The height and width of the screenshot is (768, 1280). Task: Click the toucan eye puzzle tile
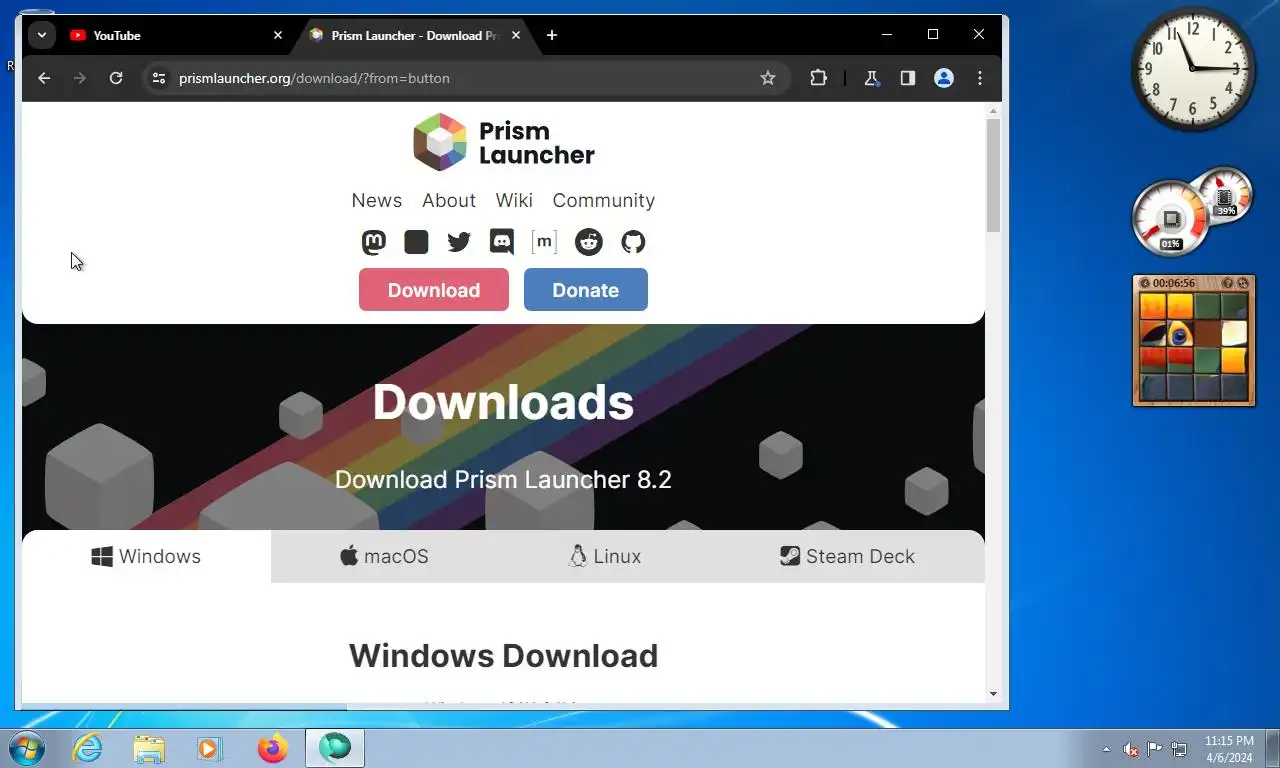point(1180,334)
